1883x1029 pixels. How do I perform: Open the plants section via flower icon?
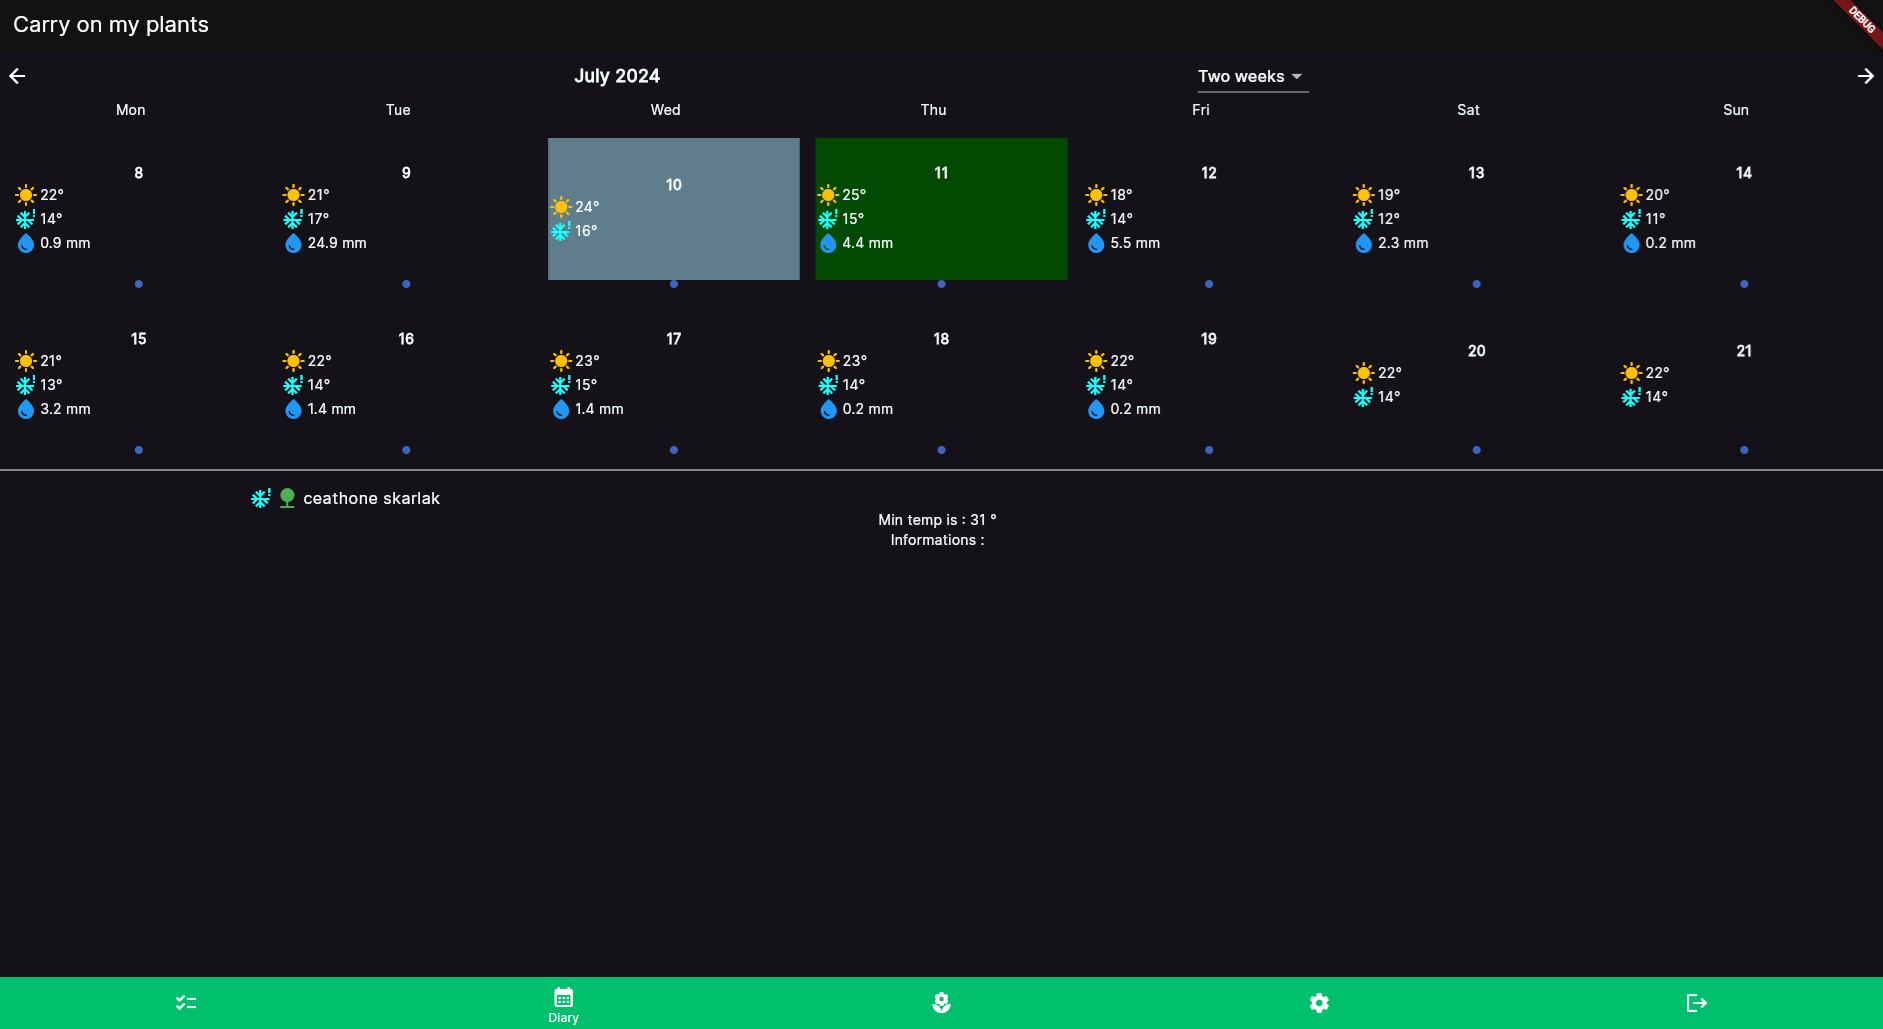tap(942, 1001)
